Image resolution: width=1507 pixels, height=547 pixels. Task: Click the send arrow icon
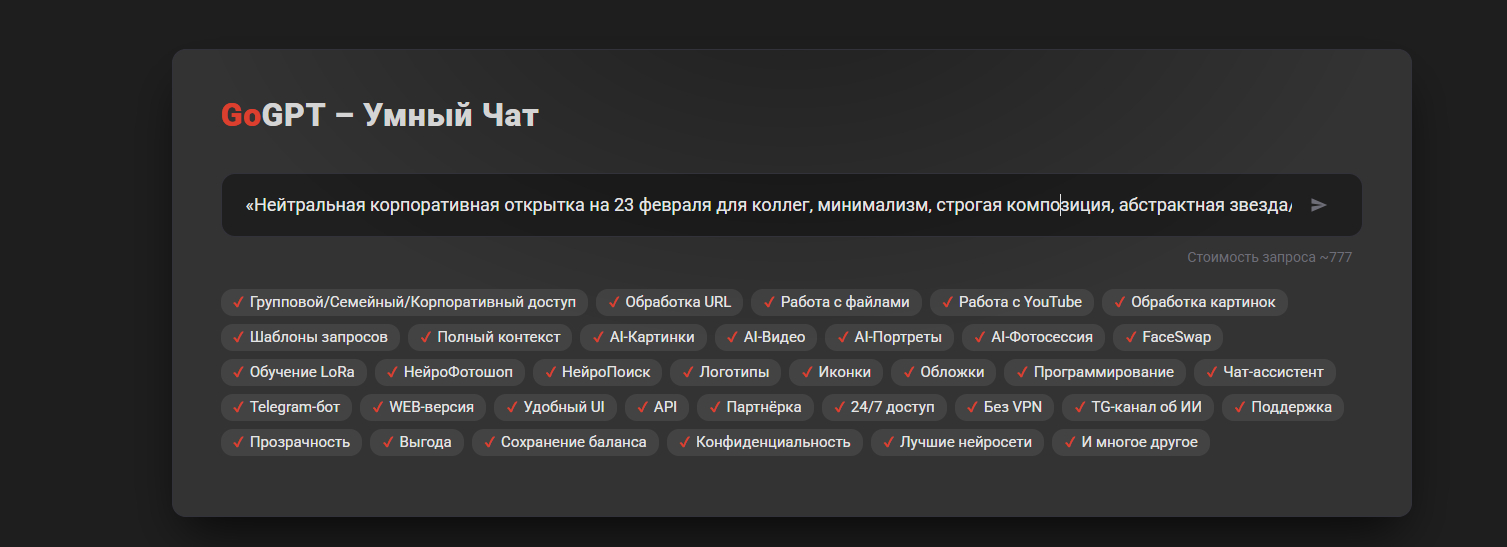[x=1319, y=205]
